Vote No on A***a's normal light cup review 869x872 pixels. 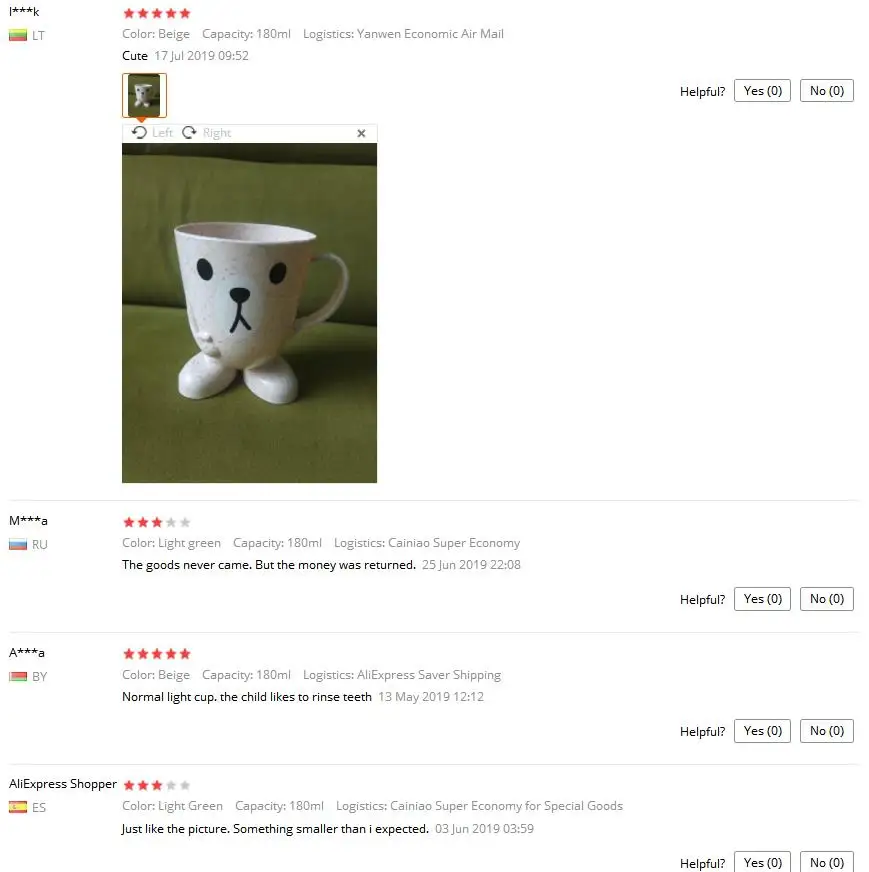pyautogui.click(x=826, y=731)
